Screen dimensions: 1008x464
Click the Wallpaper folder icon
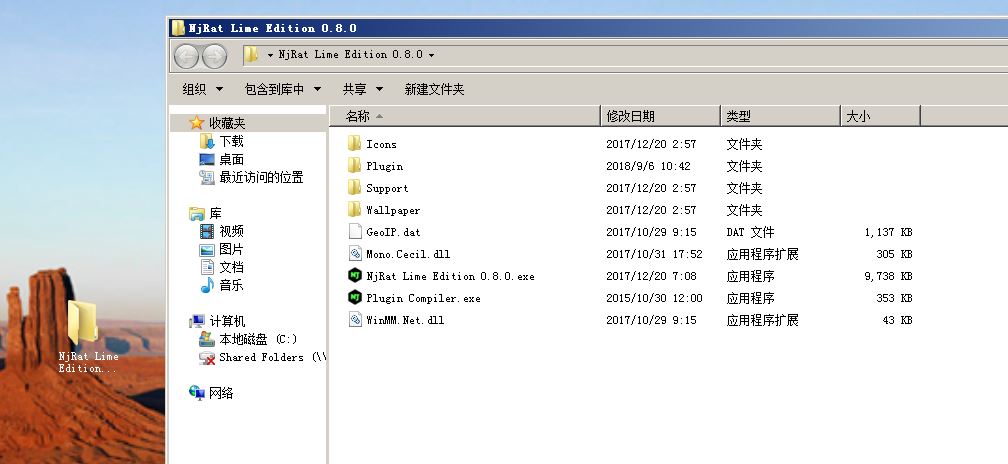(355, 210)
